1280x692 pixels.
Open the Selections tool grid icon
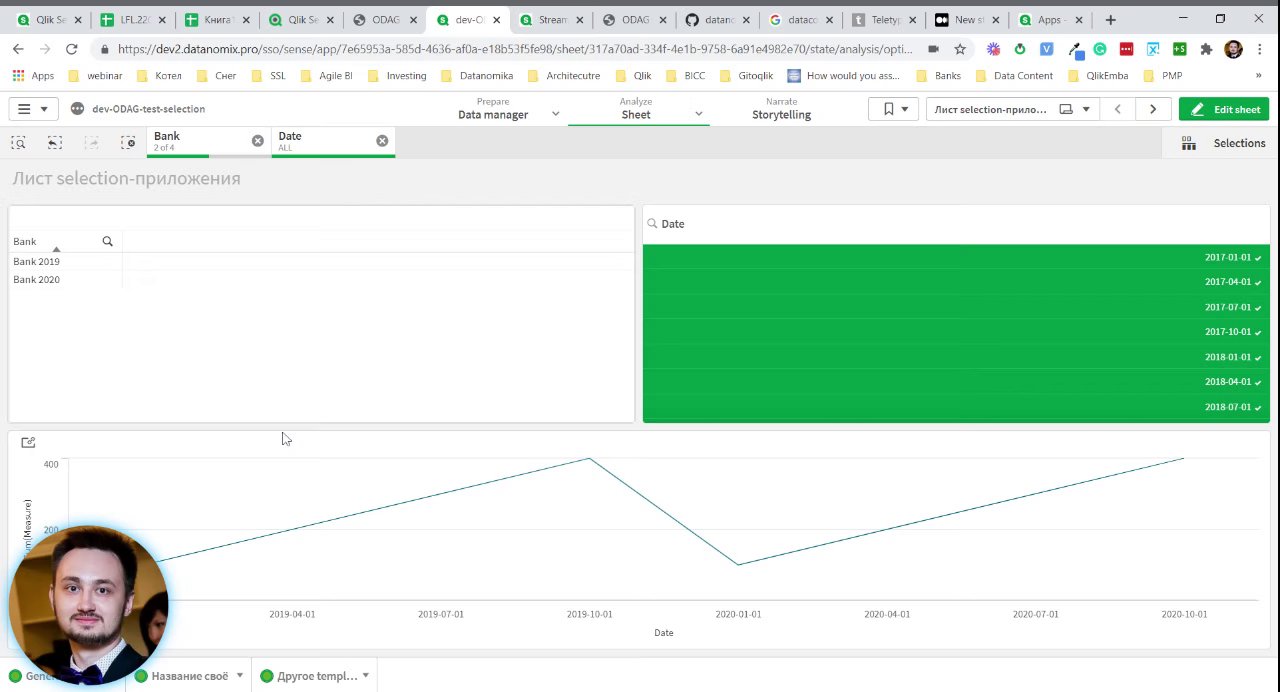click(x=1188, y=144)
